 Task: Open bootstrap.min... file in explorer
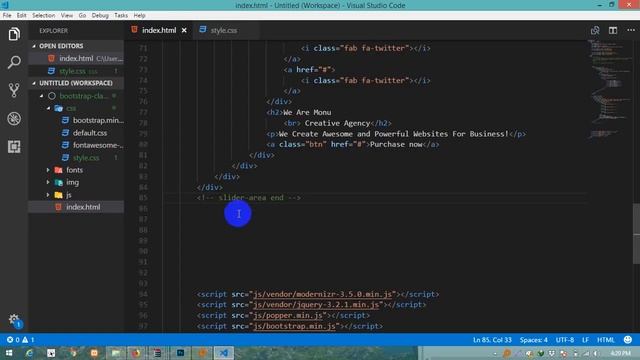(76, 120)
